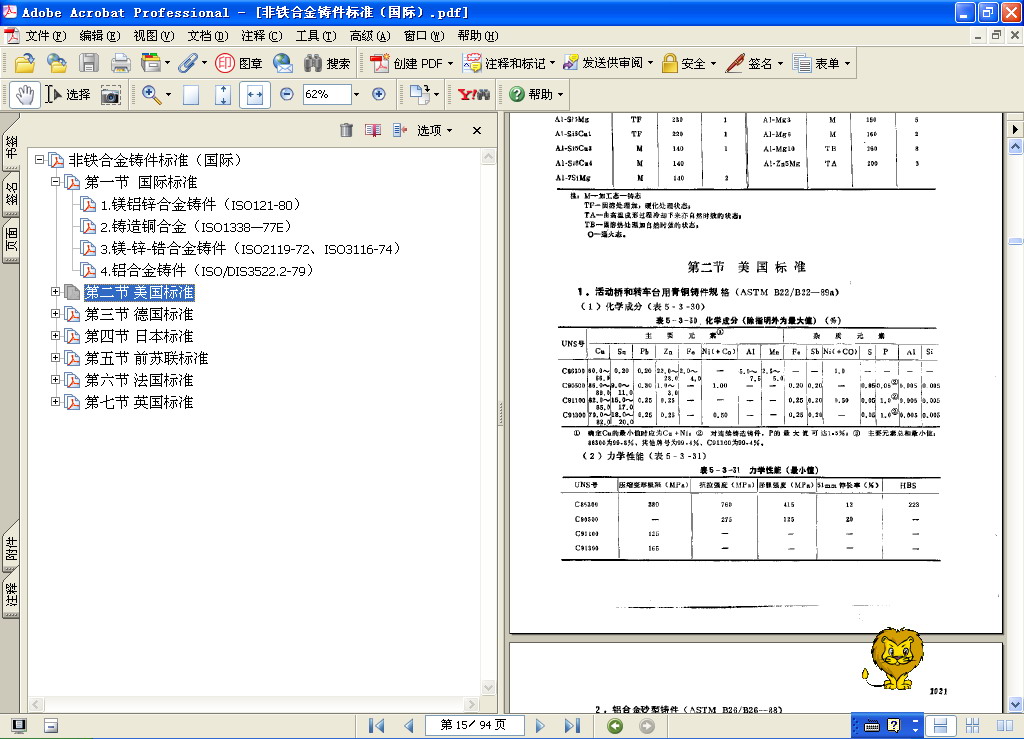Viewport: 1024px width, 739px height.
Task: Set view to Actual Size page icon
Action: (x=191, y=95)
